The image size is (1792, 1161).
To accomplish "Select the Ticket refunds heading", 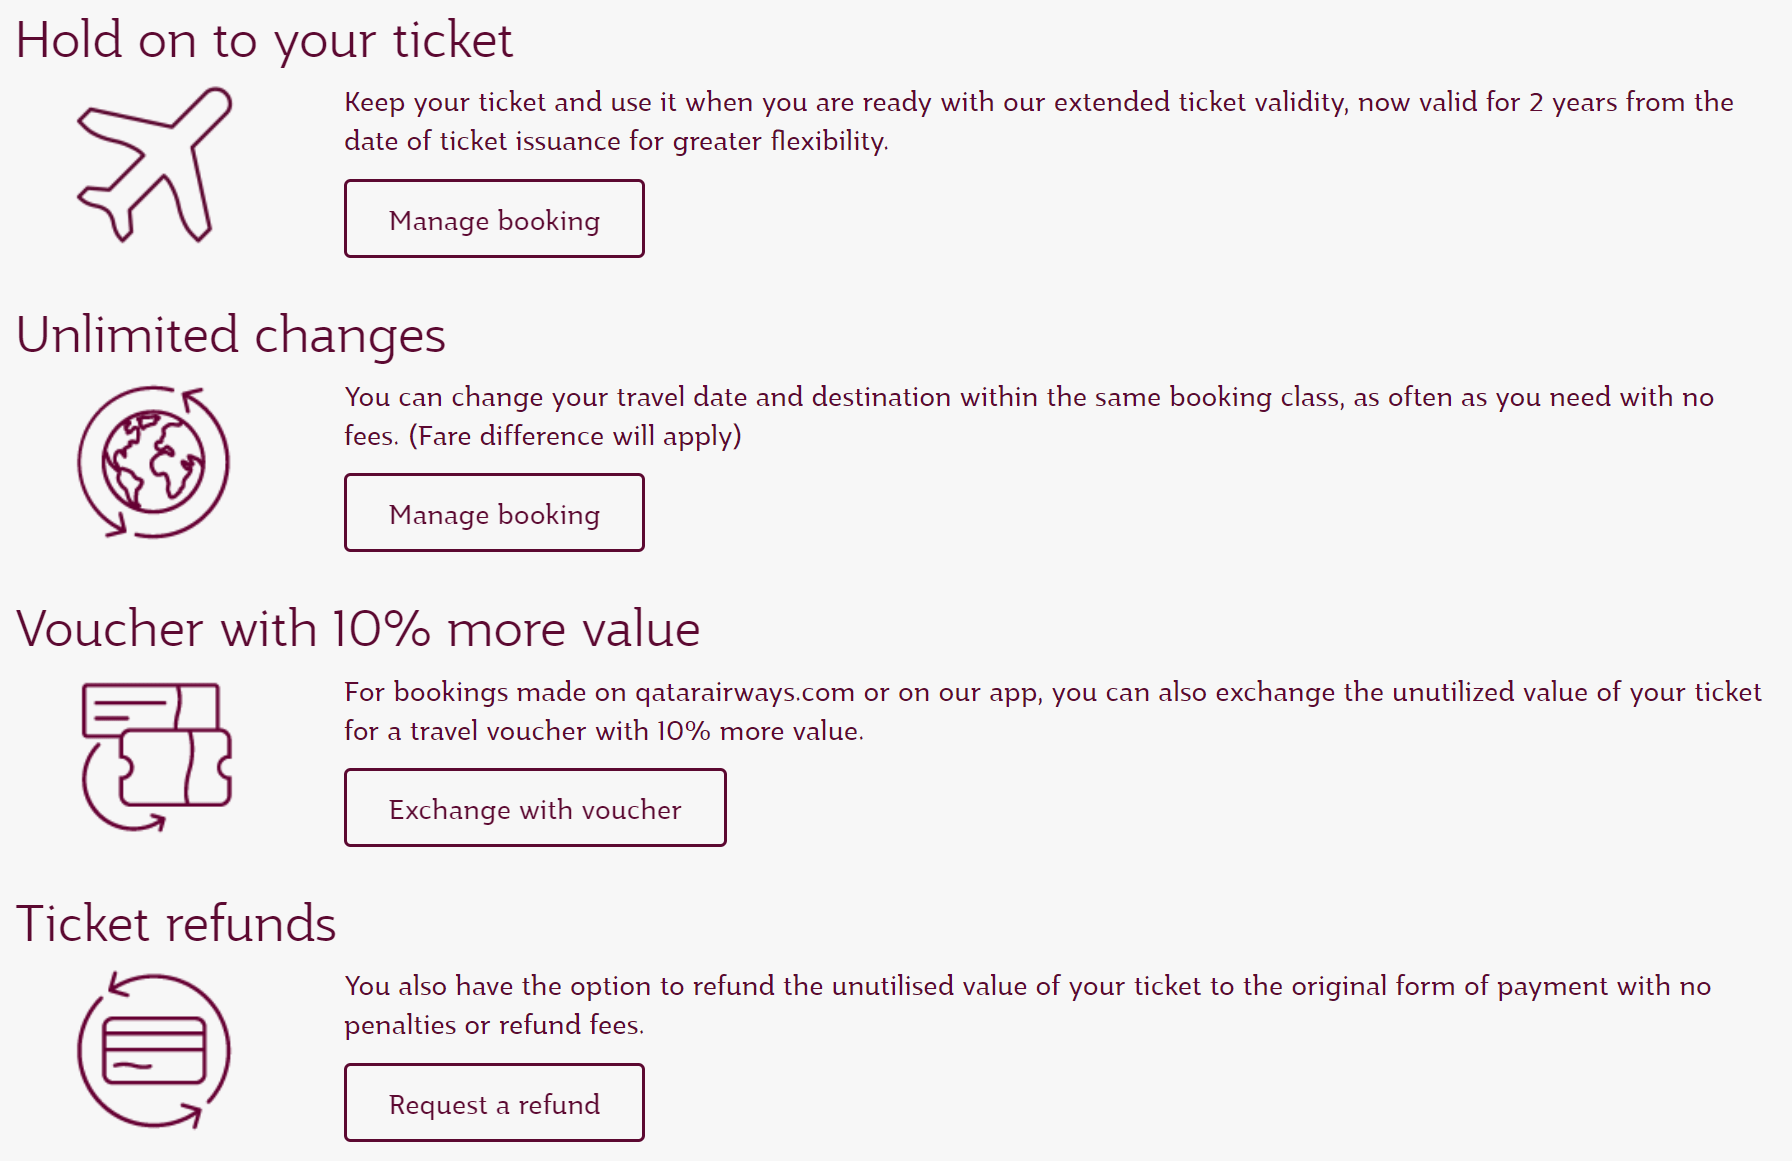I will pos(178,924).
